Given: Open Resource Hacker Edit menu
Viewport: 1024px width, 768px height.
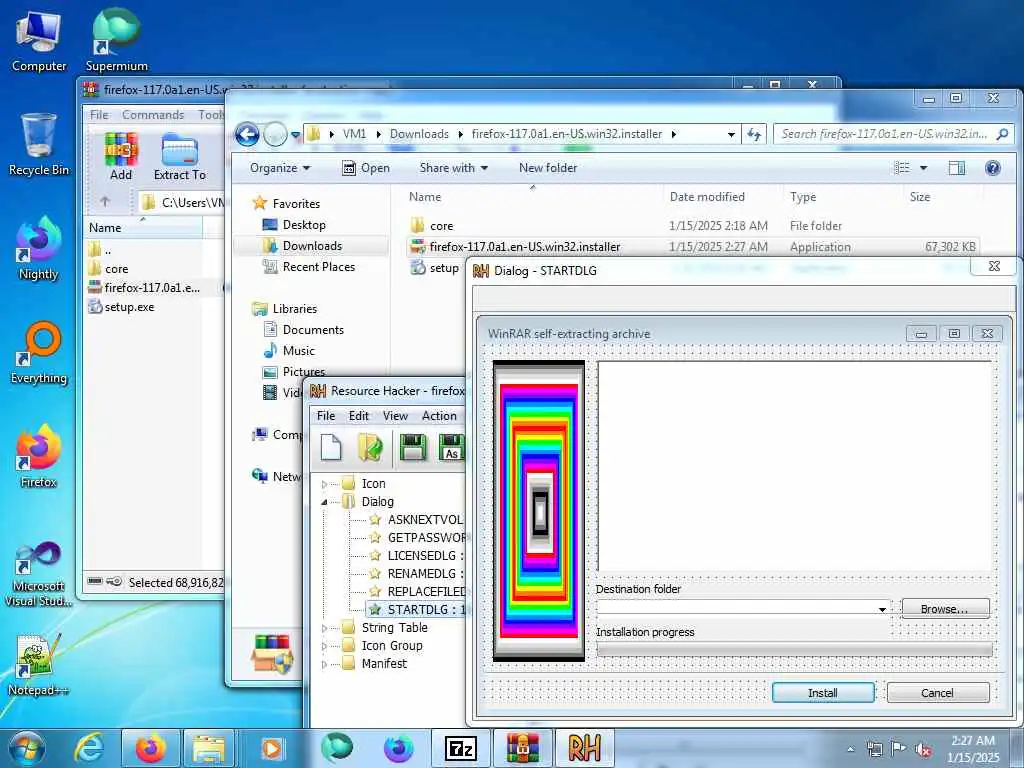Looking at the screenshot, I should 359,416.
